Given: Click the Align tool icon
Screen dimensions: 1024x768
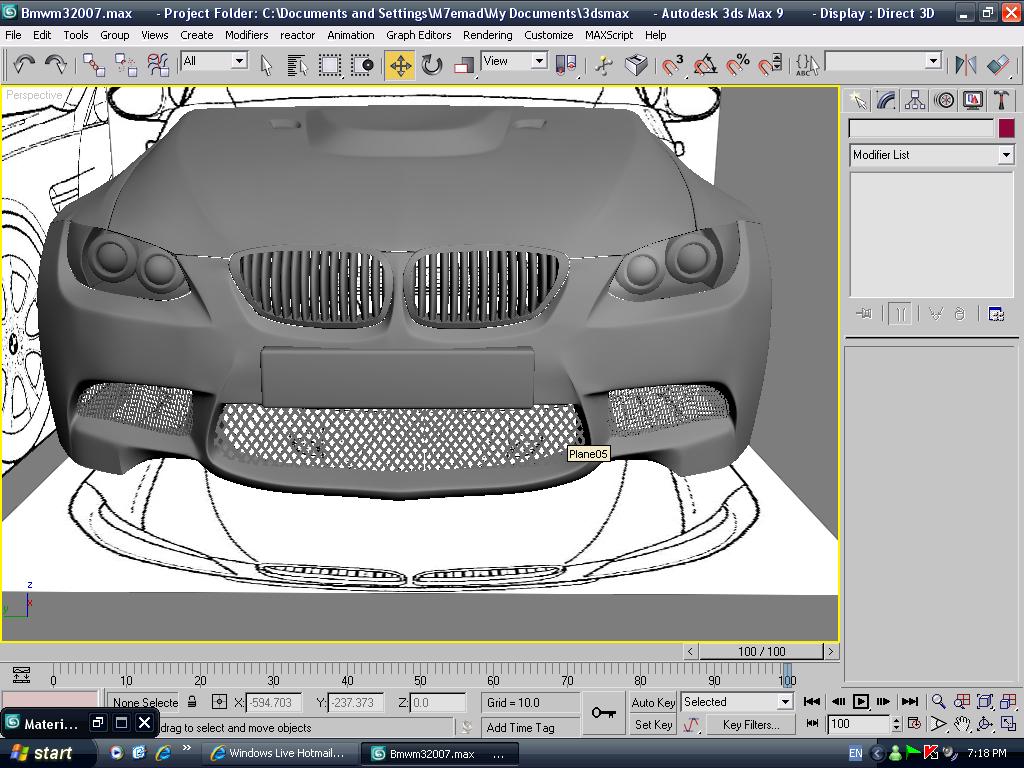Looking at the screenshot, I should coord(998,65).
